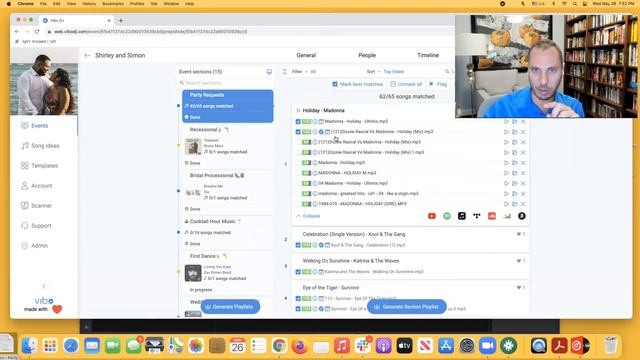Screen dimensions: 640x360
Task: Remove the 04 Madonna - Holiday - Ultimix match
Action: pyautogui.click(x=523, y=184)
